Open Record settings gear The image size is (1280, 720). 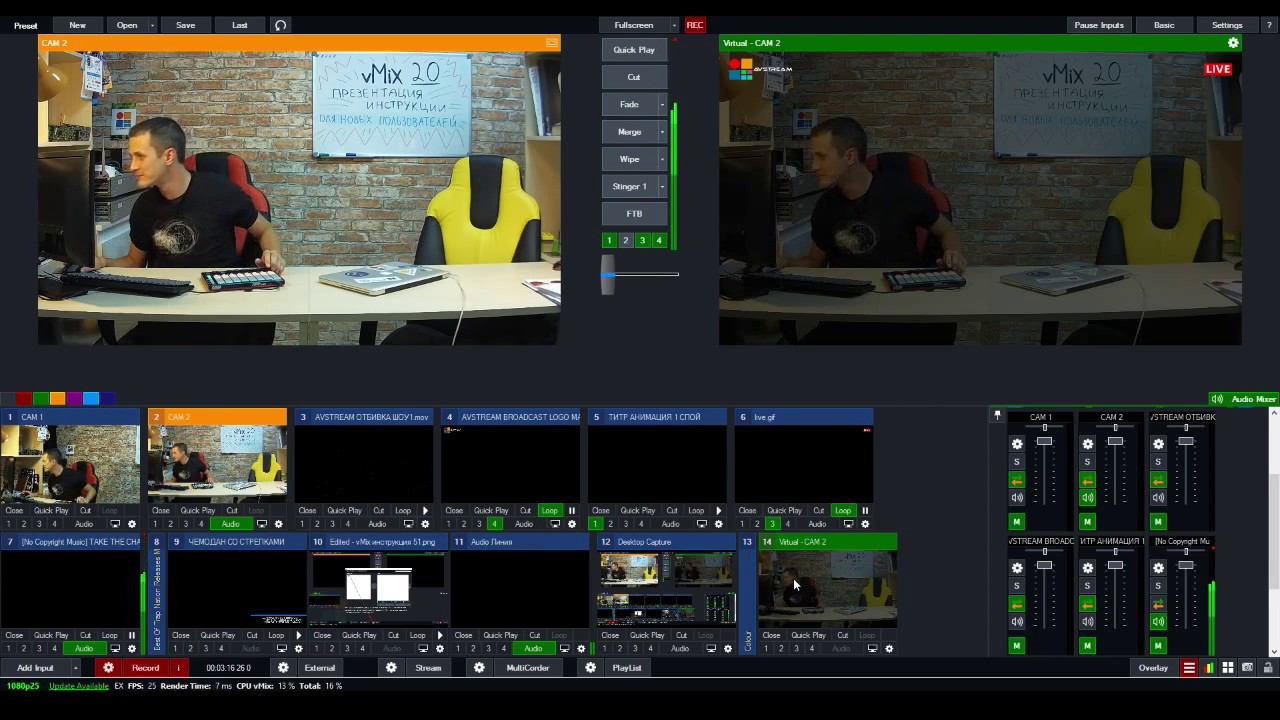pyautogui.click(x=109, y=668)
